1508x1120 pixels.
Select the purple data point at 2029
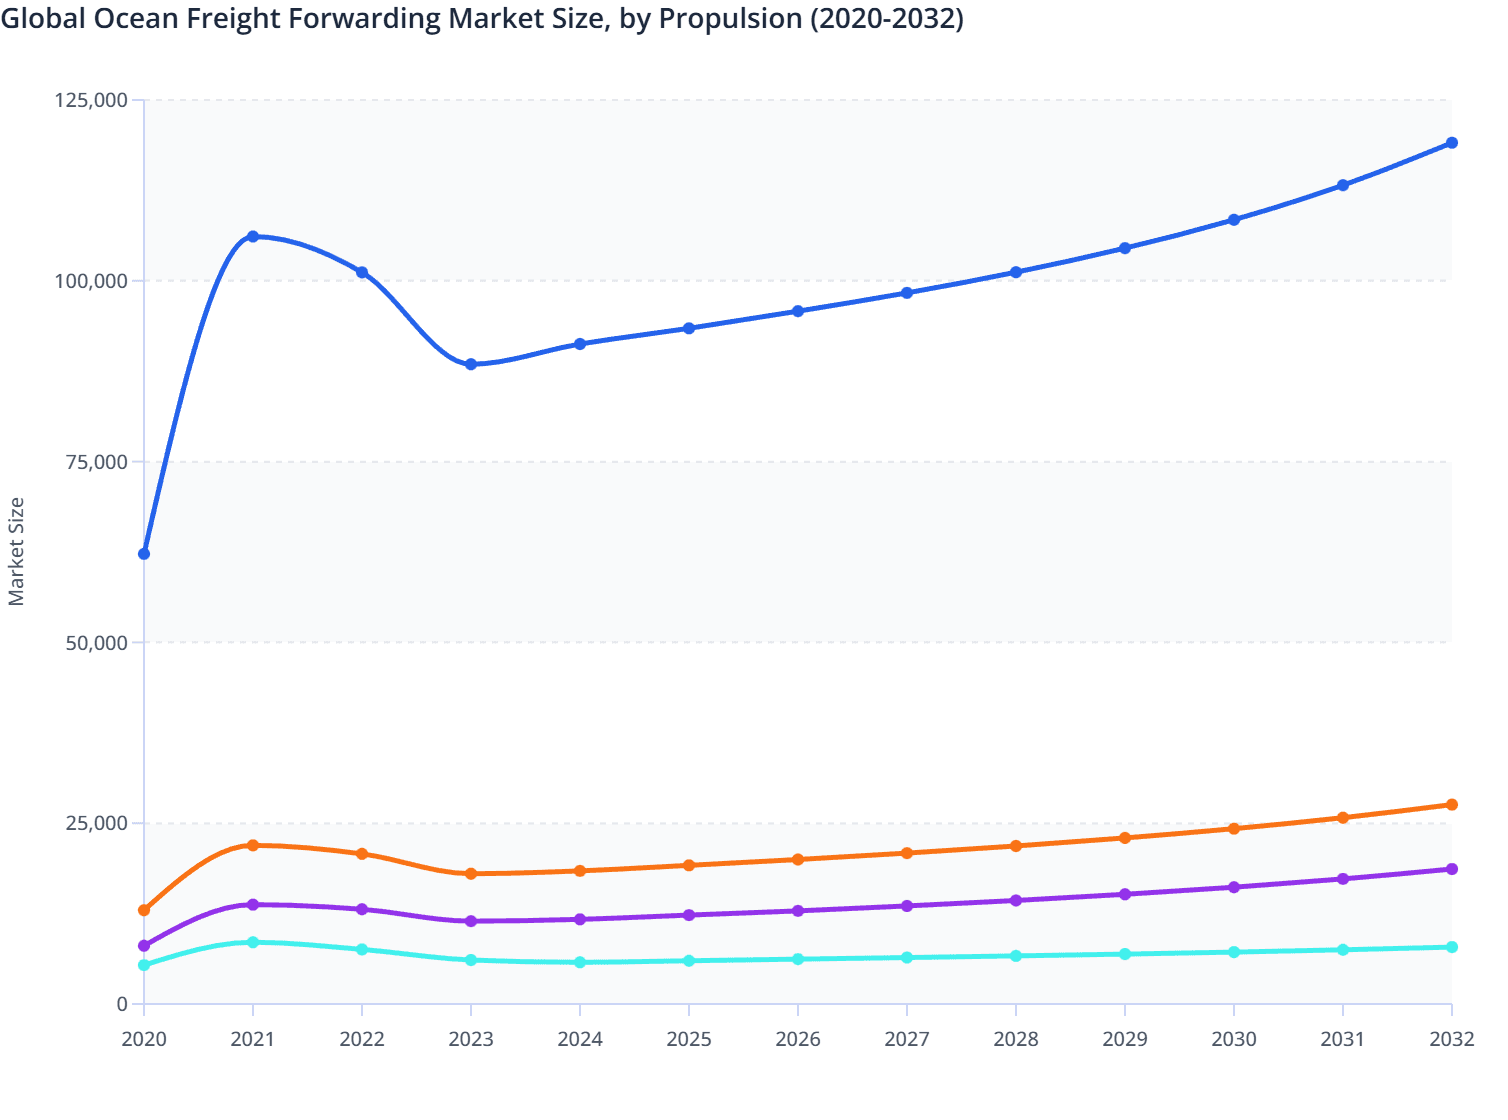(1125, 894)
